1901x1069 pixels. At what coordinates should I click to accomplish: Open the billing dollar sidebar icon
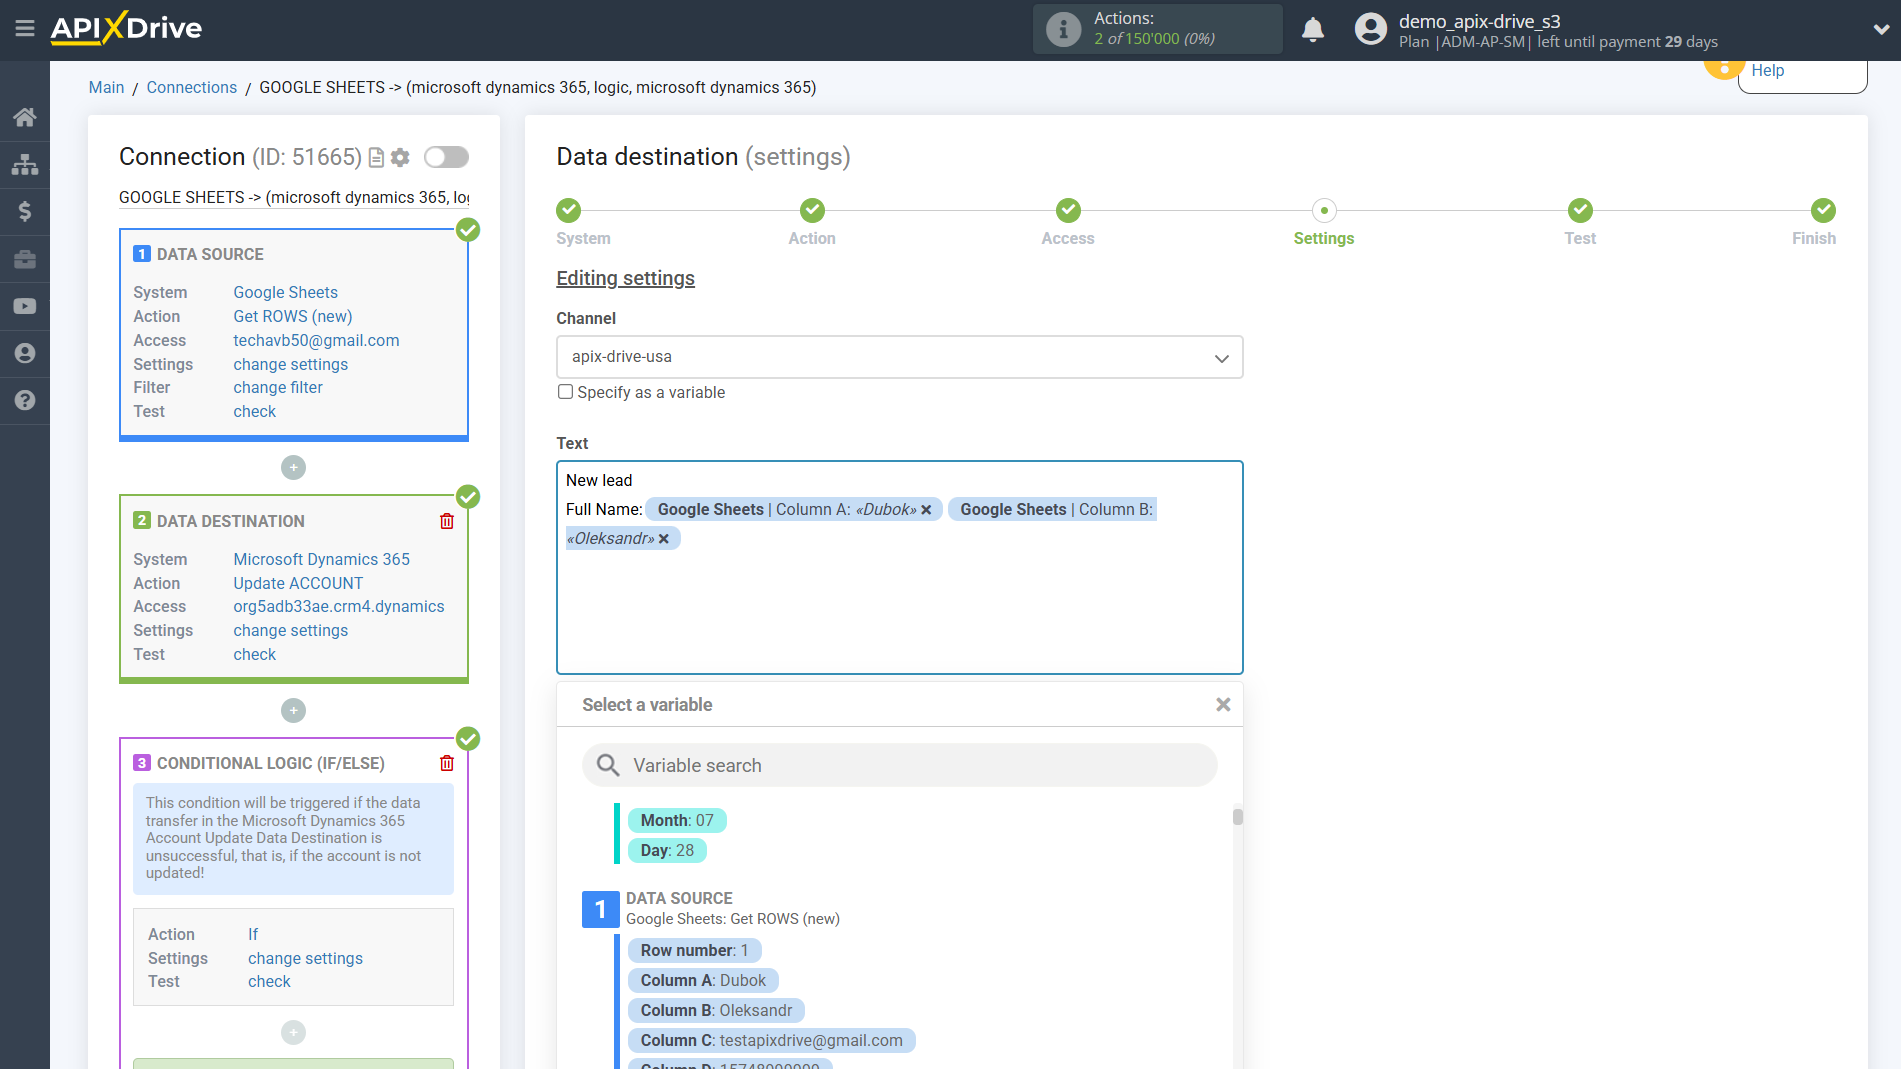point(25,211)
